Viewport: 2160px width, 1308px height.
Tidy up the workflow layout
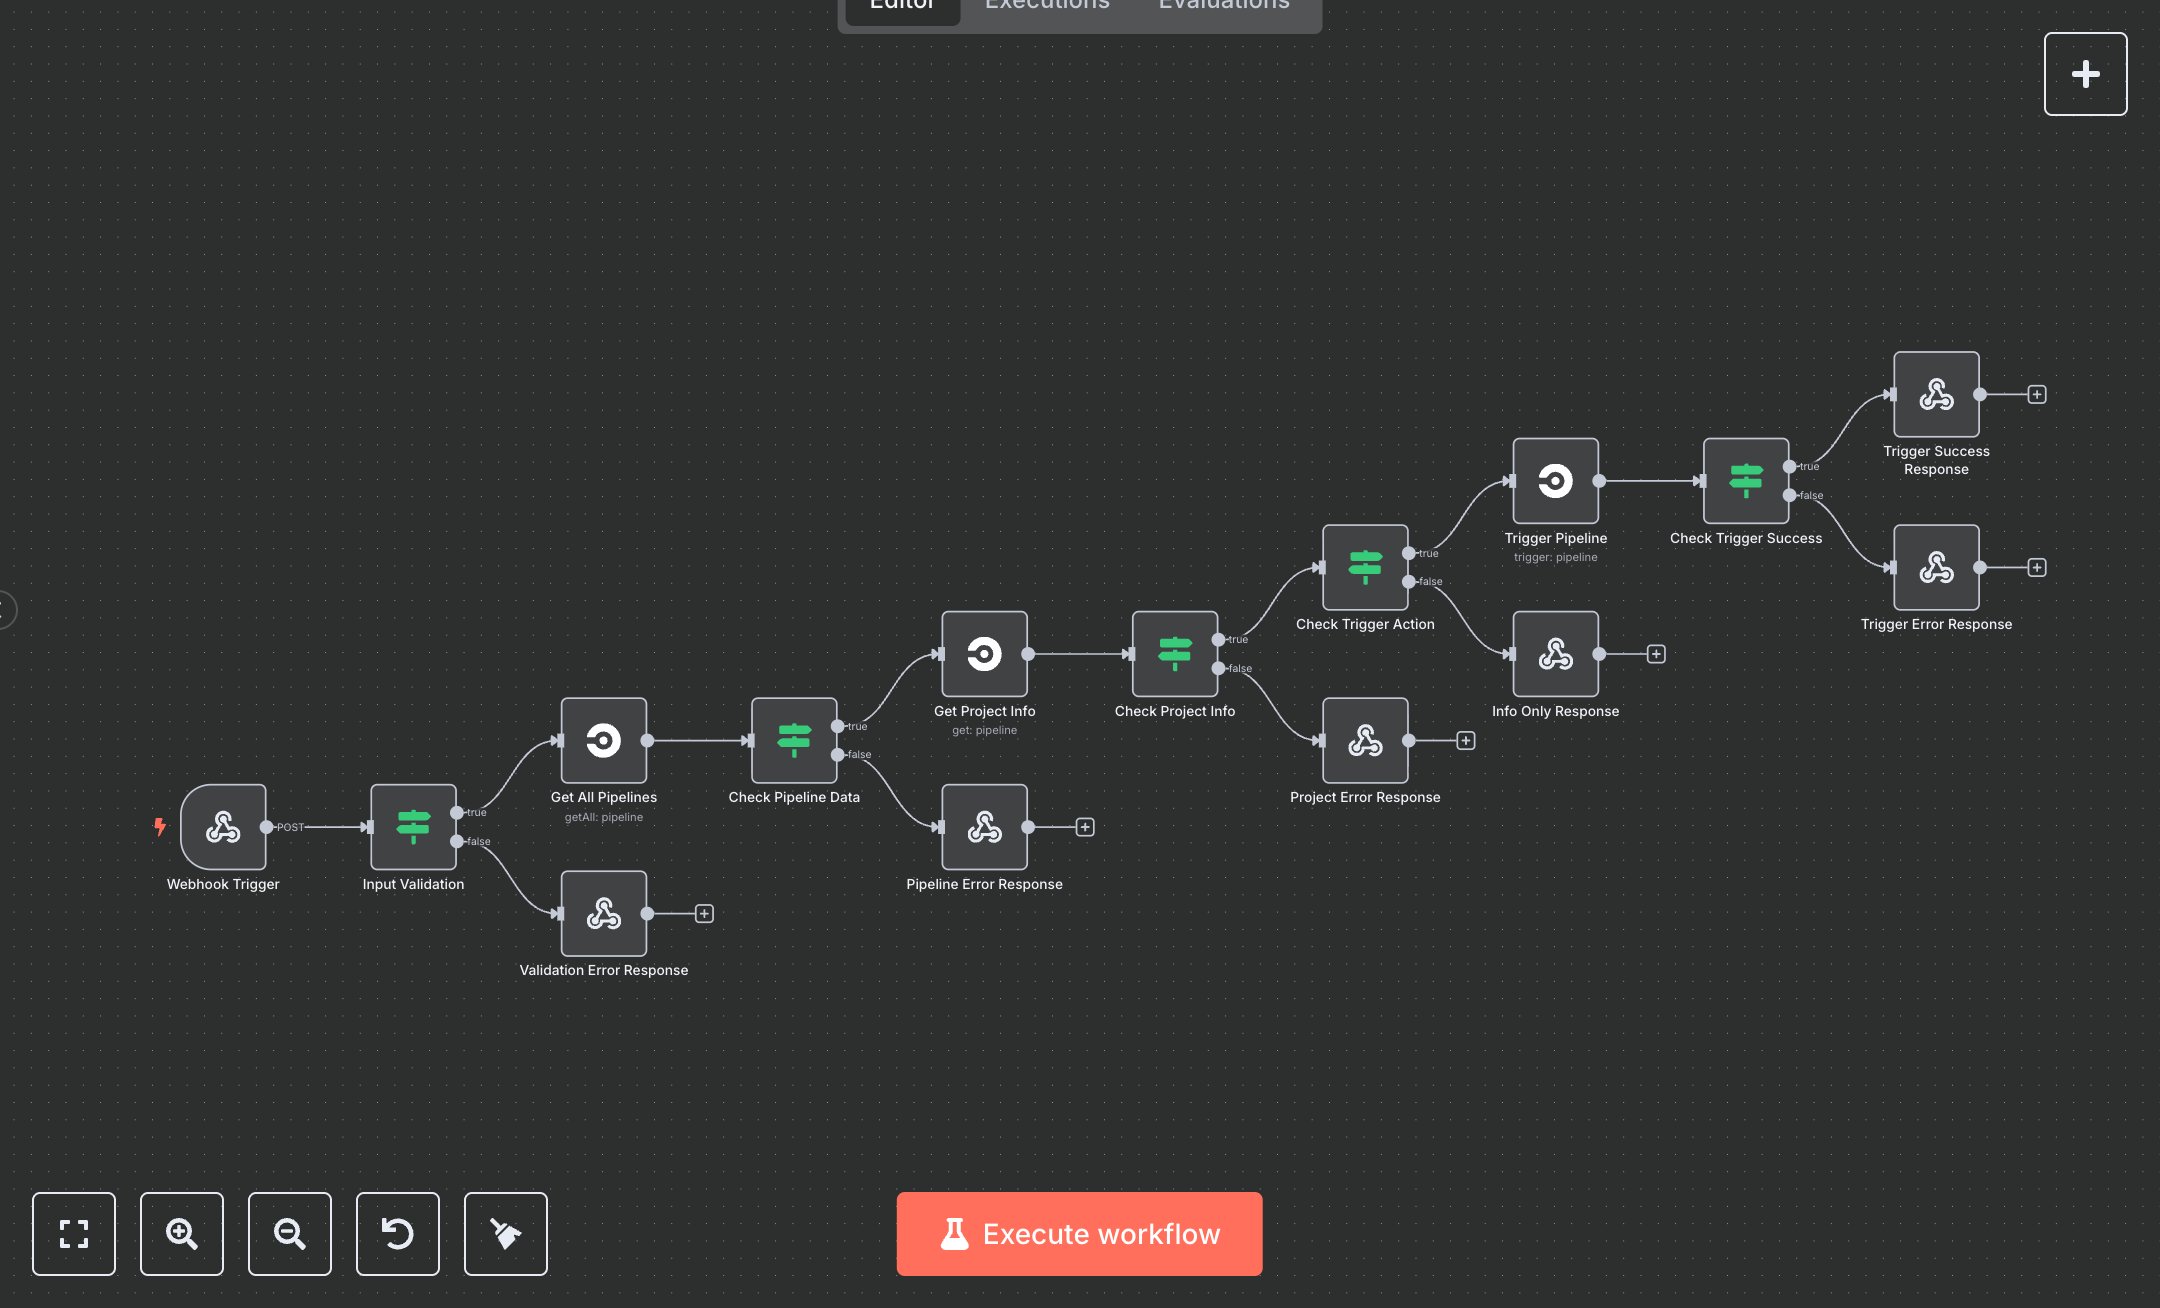coord(505,1234)
